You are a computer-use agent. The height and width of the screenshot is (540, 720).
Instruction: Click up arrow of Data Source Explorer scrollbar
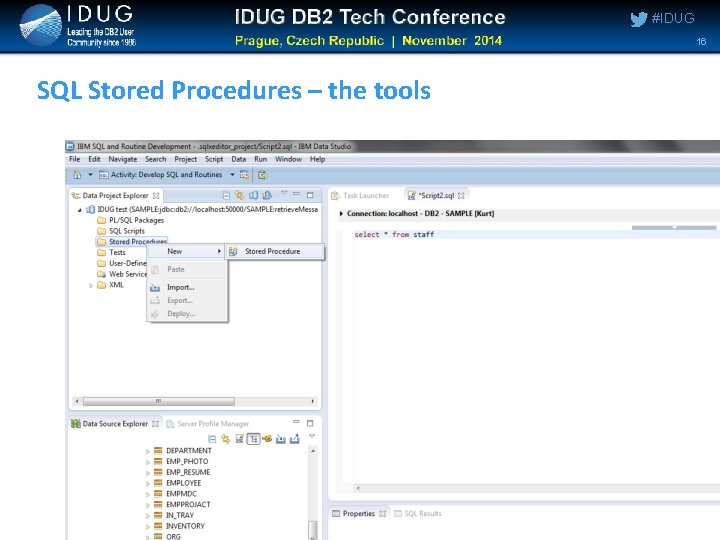[x=313, y=452]
